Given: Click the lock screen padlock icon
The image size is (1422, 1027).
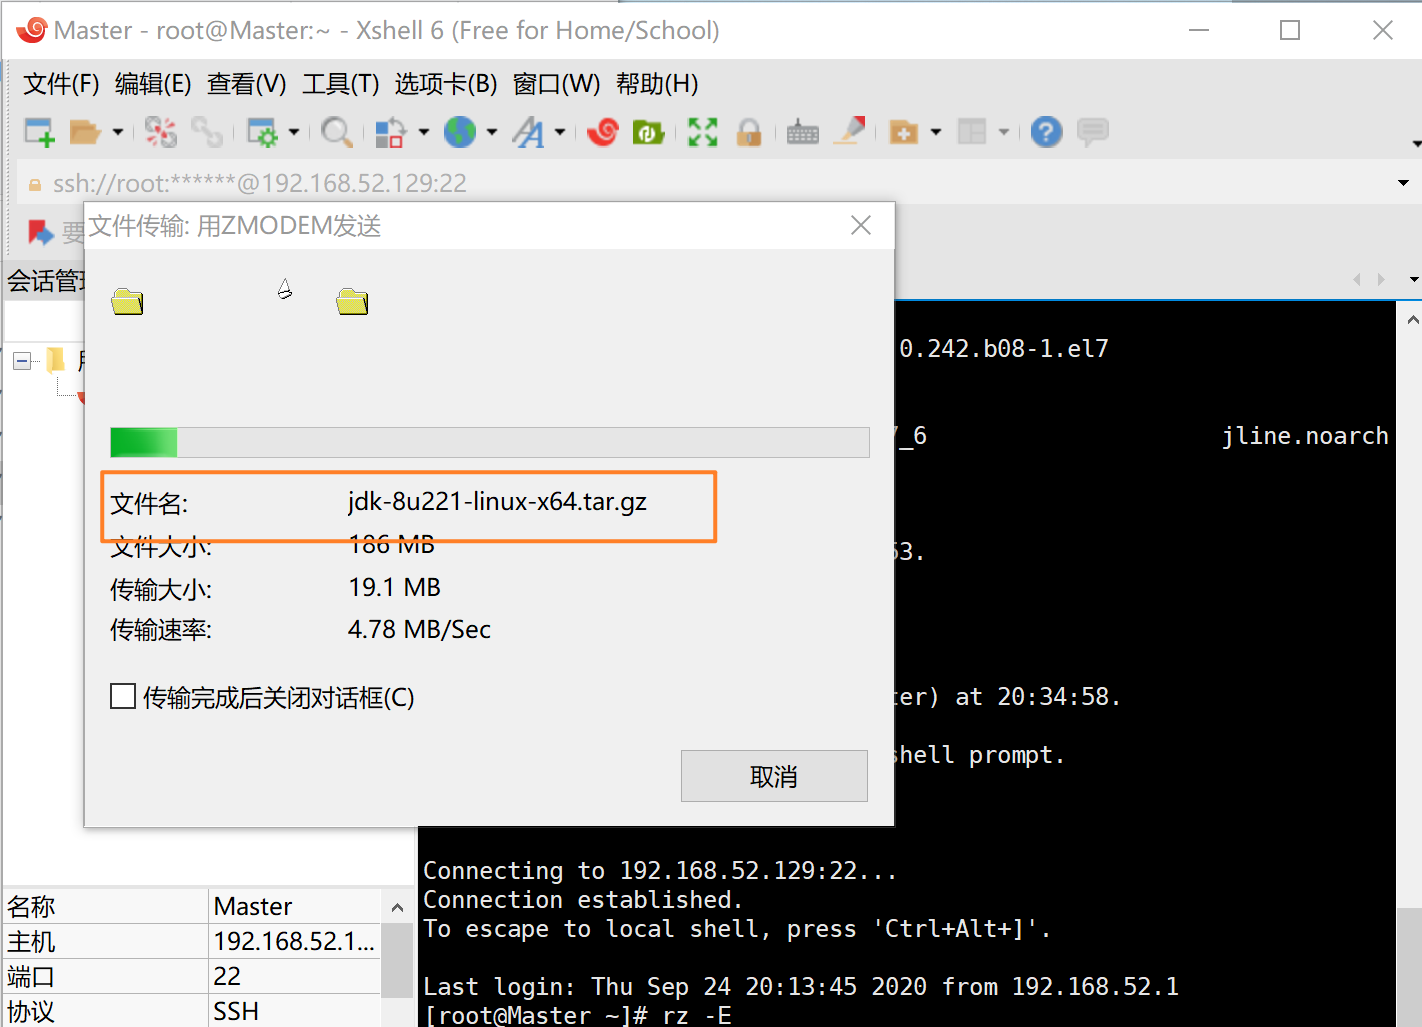Looking at the screenshot, I should (x=749, y=132).
